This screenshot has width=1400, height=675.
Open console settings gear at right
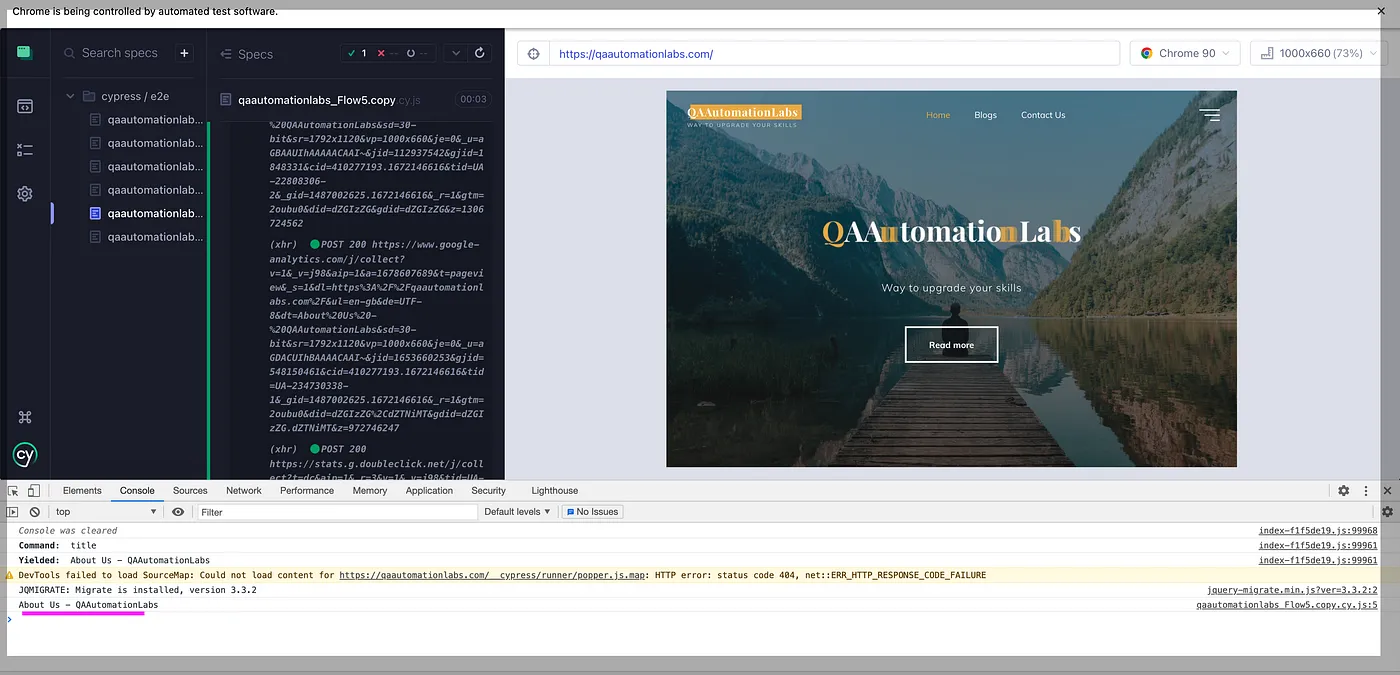[1387, 511]
